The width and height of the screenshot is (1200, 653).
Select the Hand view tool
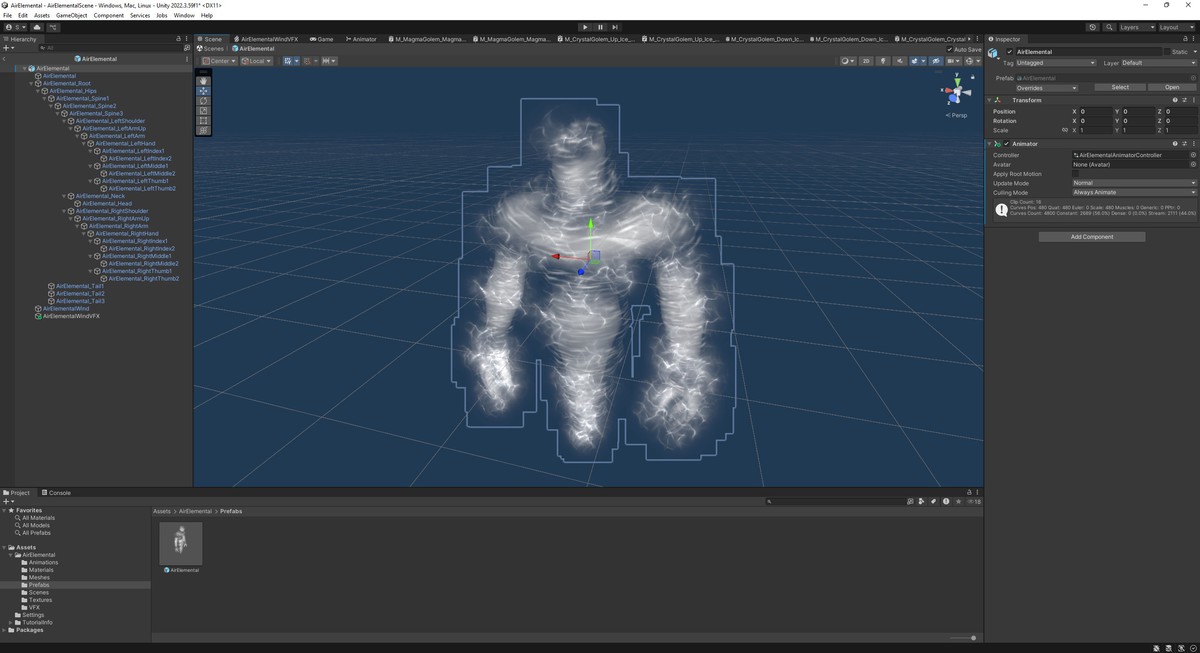[x=204, y=81]
